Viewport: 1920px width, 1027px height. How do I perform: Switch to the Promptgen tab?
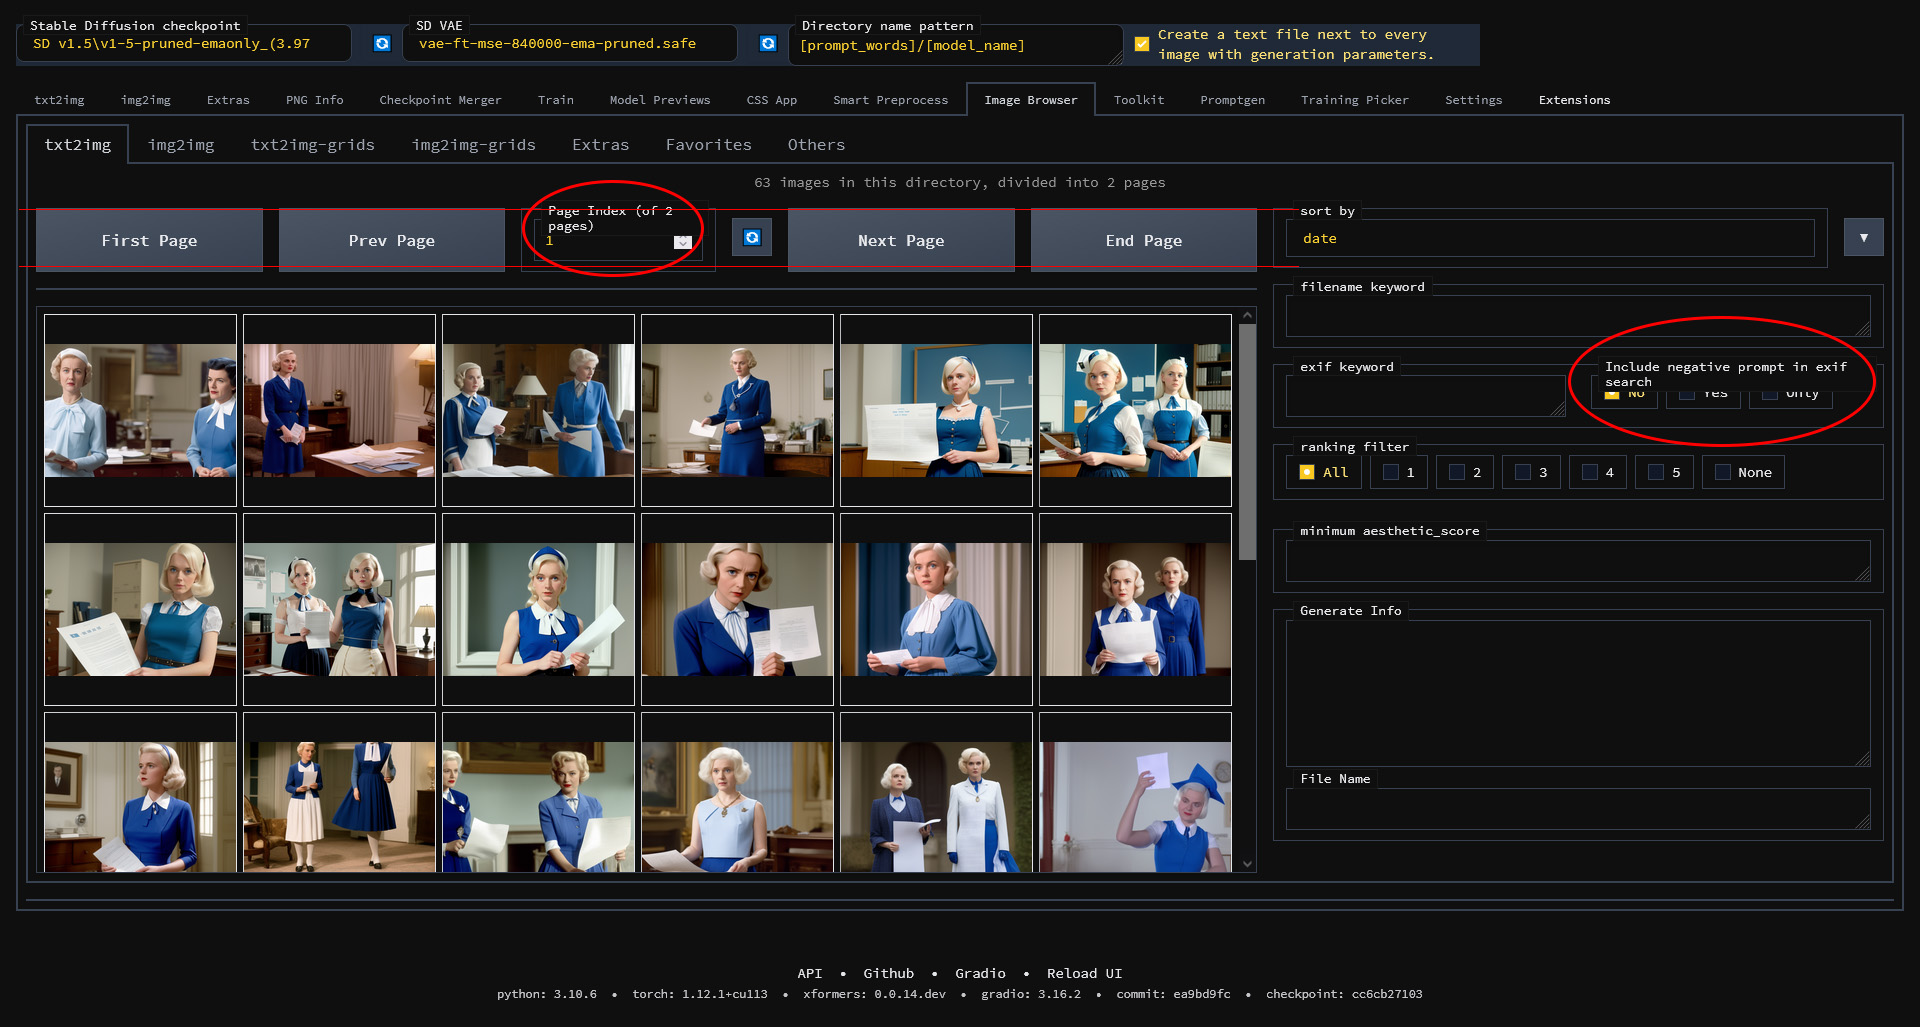pos(1232,100)
